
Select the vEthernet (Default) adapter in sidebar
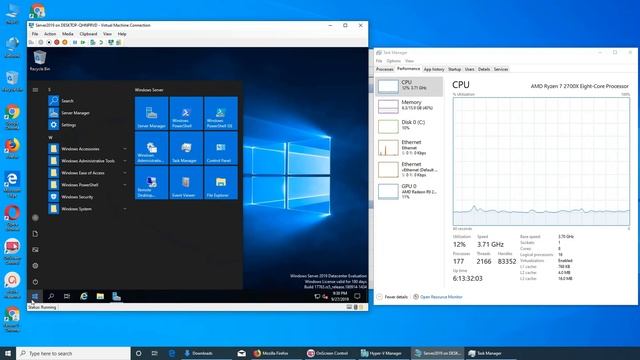point(409,169)
